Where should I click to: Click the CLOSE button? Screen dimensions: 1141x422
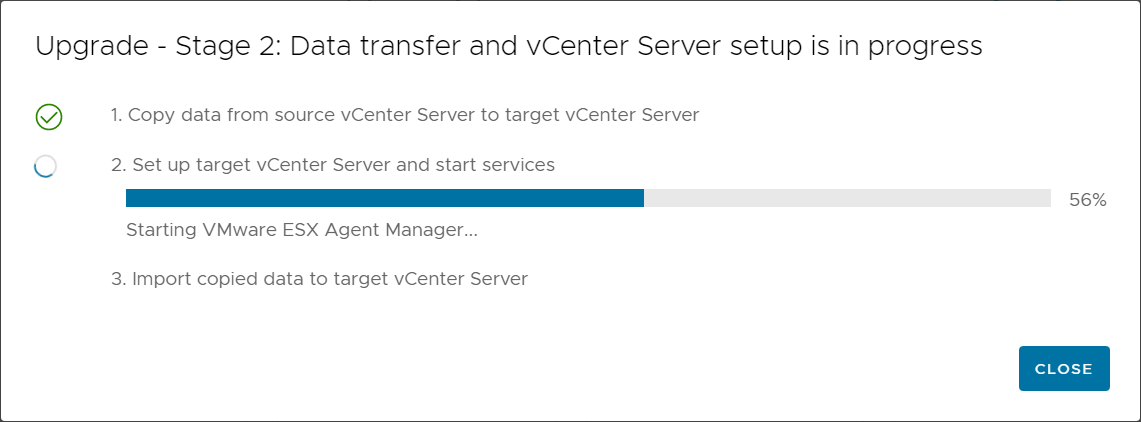[x=1064, y=369]
